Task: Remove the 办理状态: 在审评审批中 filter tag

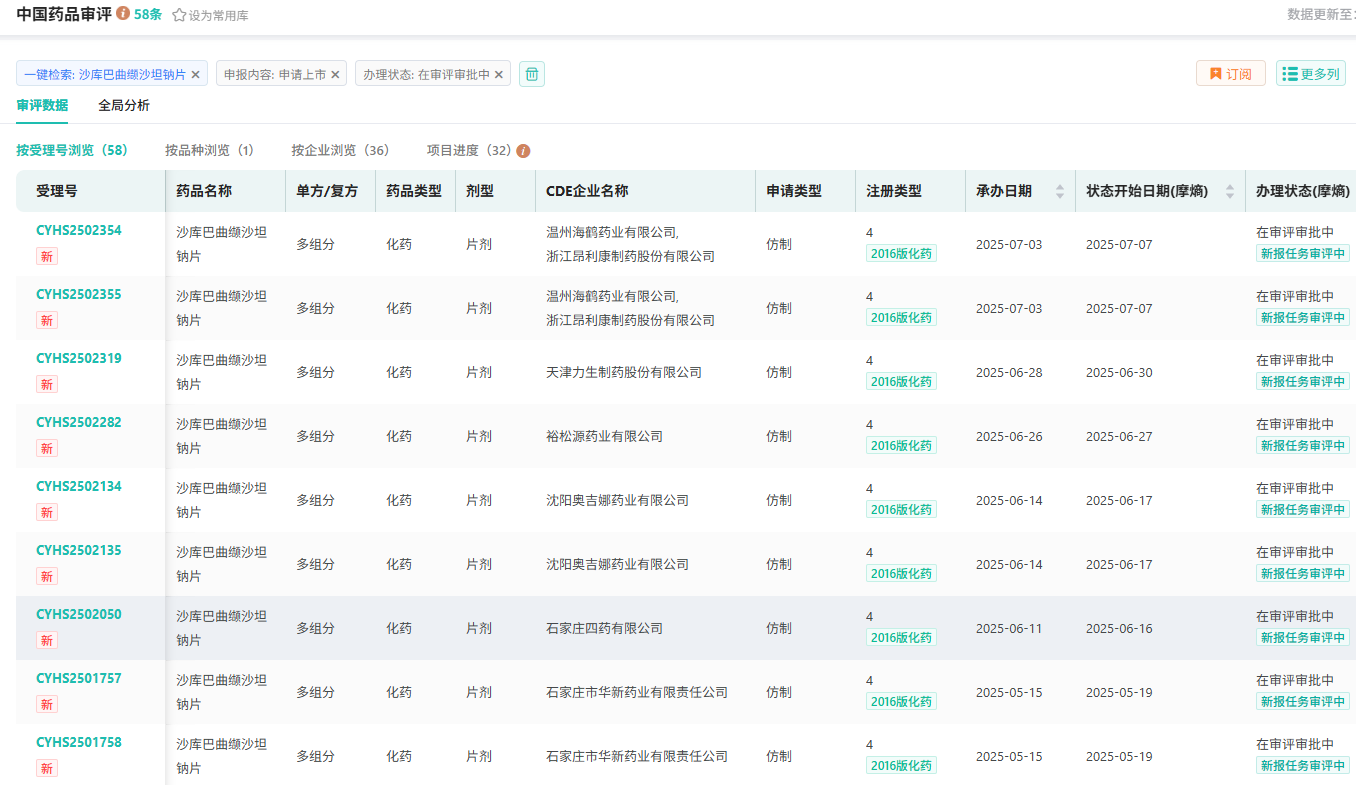Action: 499,74
